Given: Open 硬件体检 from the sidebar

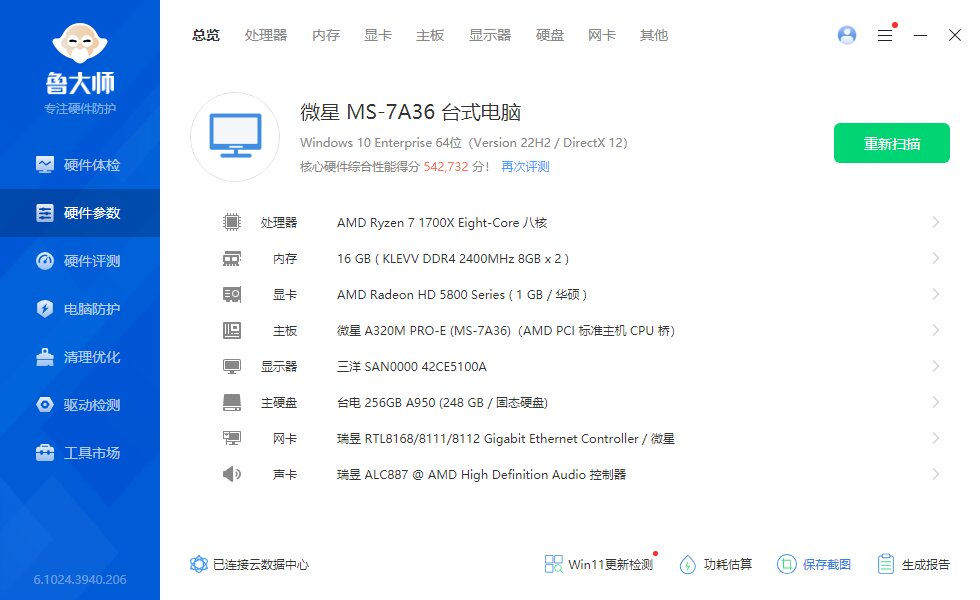Looking at the screenshot, I should pos(80,165).
